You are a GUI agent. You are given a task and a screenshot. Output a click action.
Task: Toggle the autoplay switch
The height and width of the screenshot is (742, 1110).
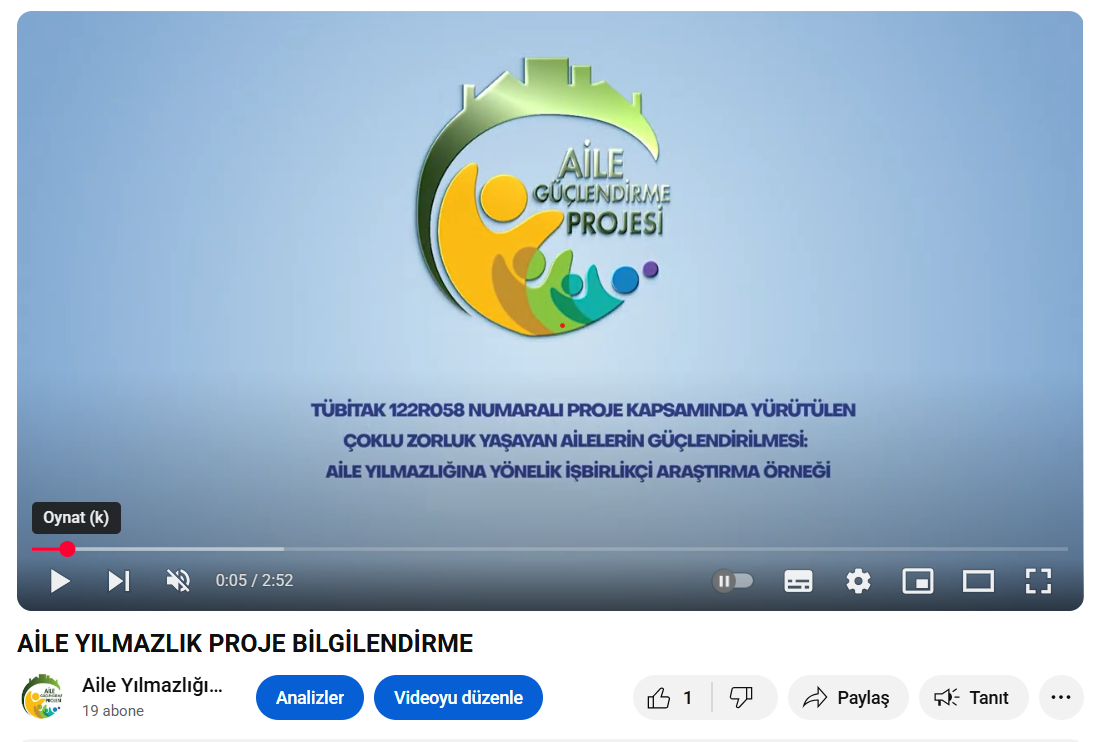(x=733, y=581)
